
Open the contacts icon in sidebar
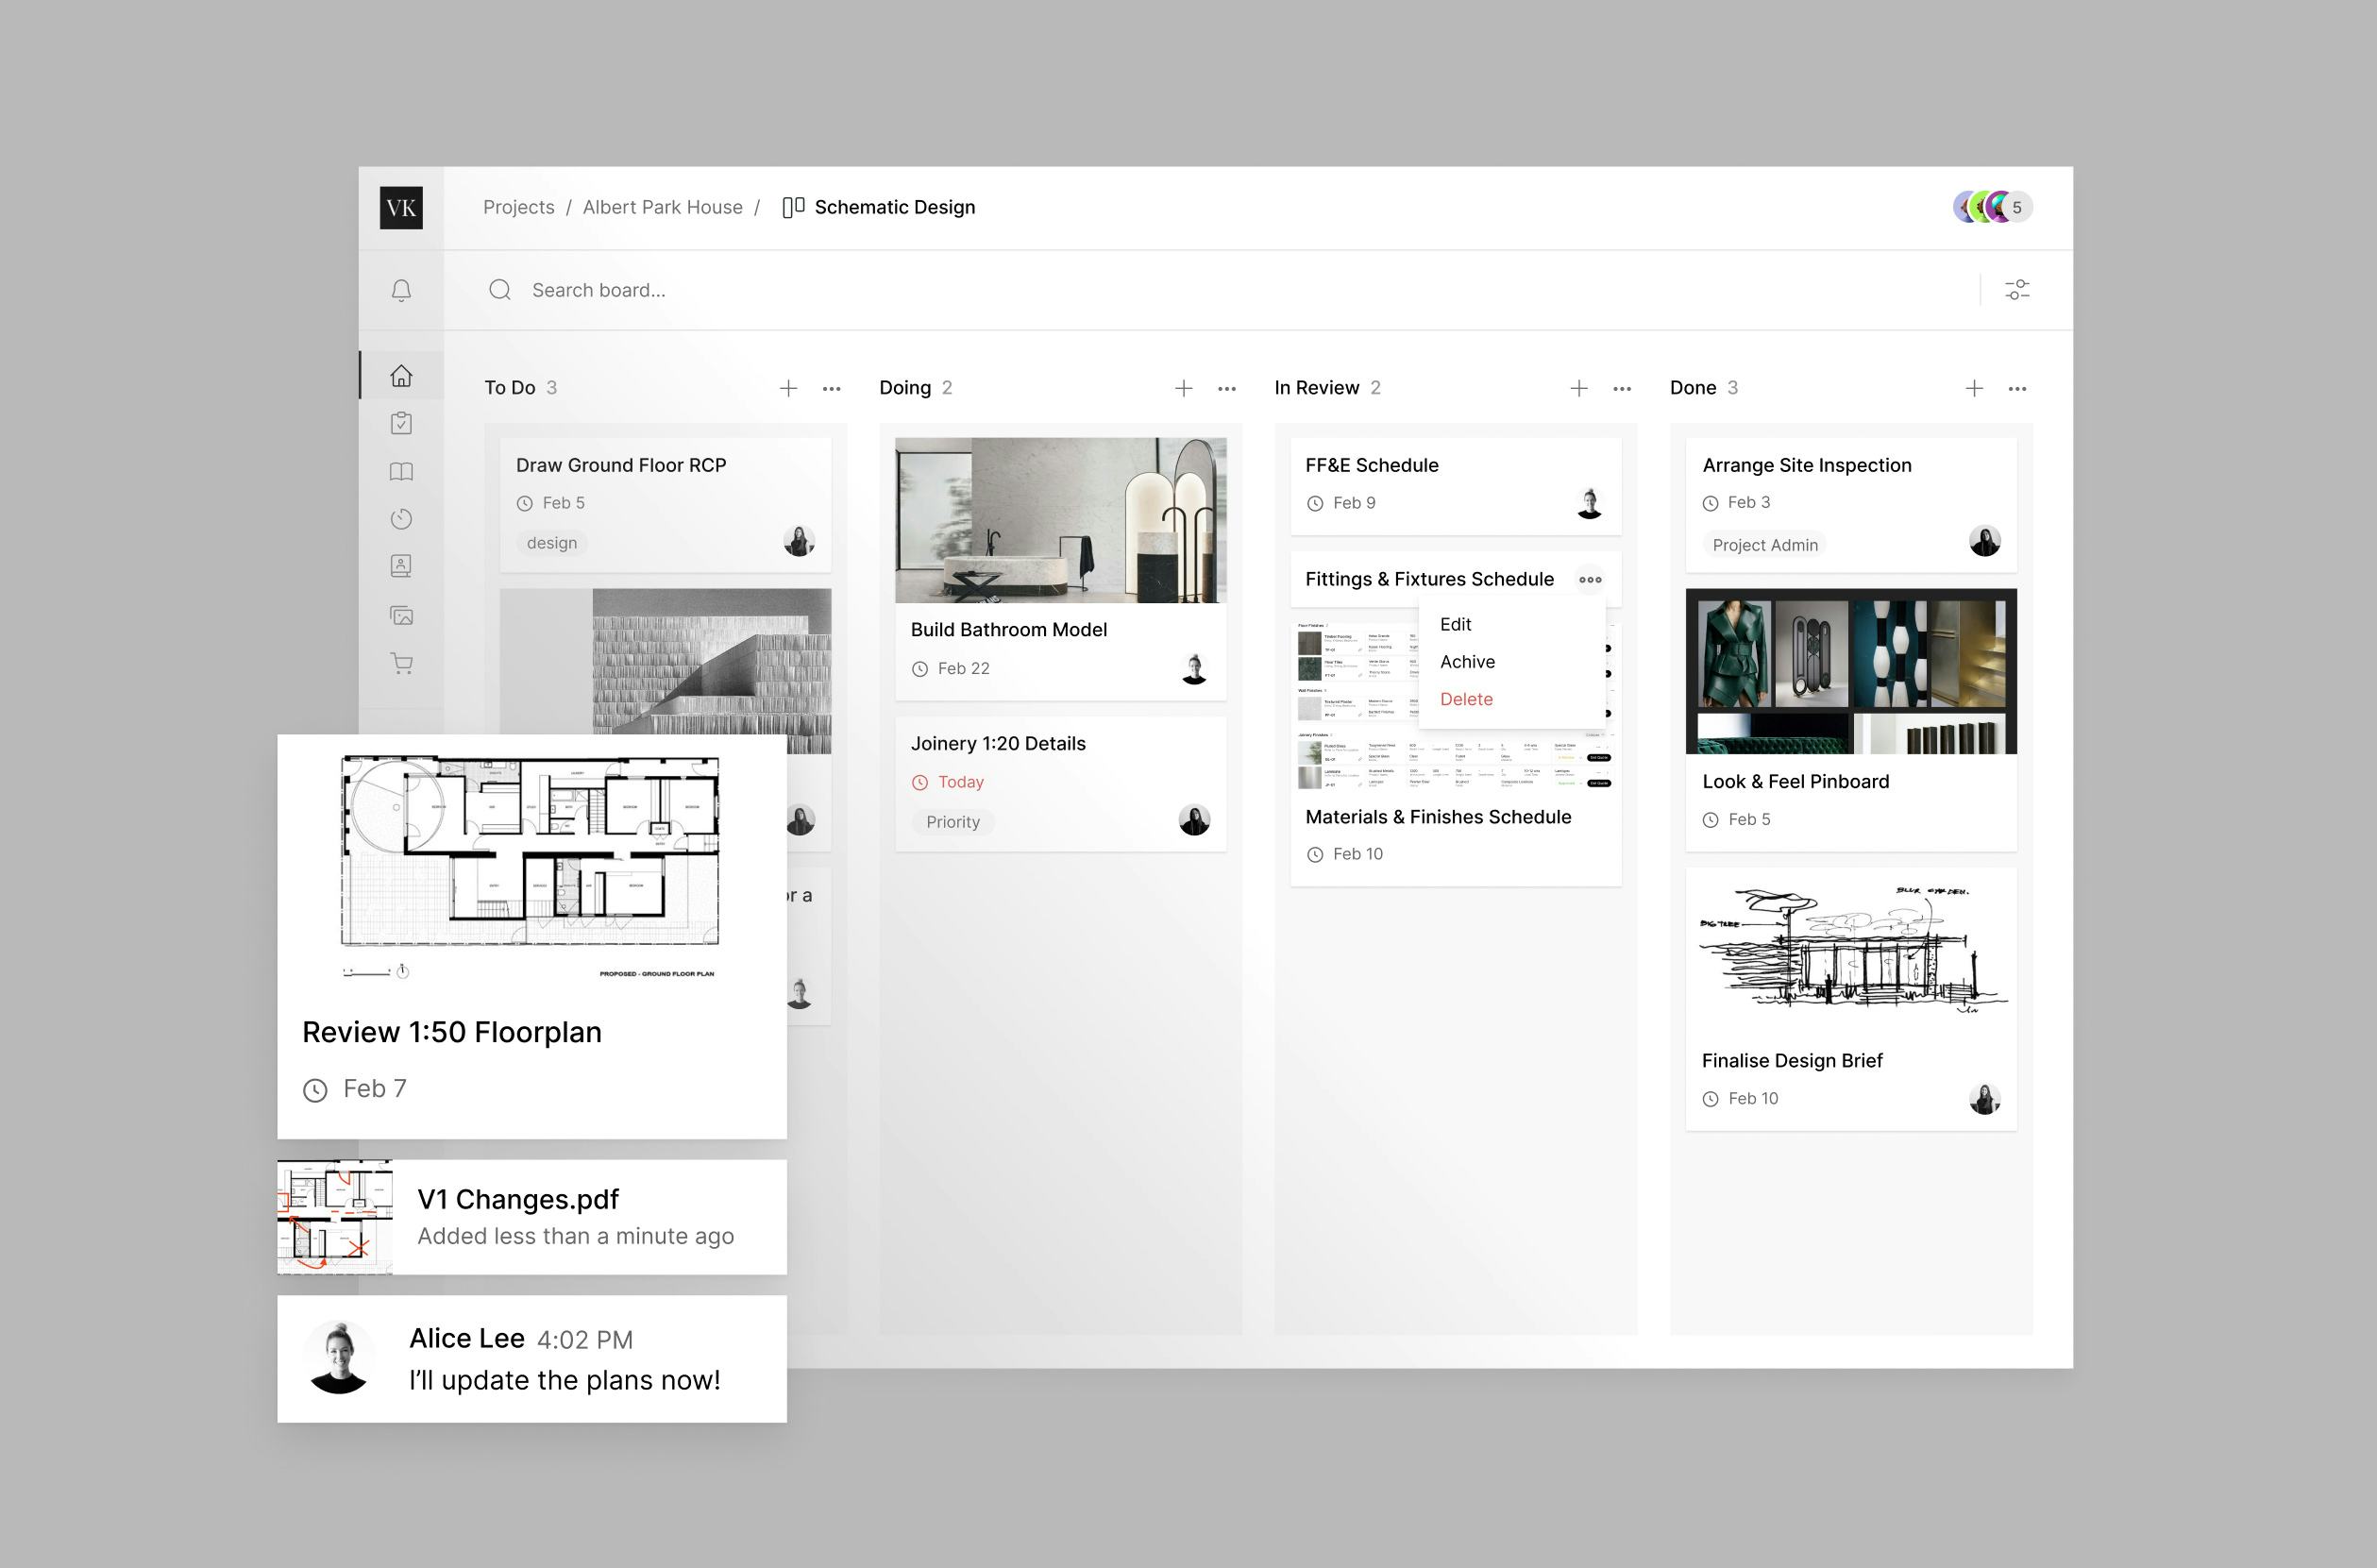401,566
